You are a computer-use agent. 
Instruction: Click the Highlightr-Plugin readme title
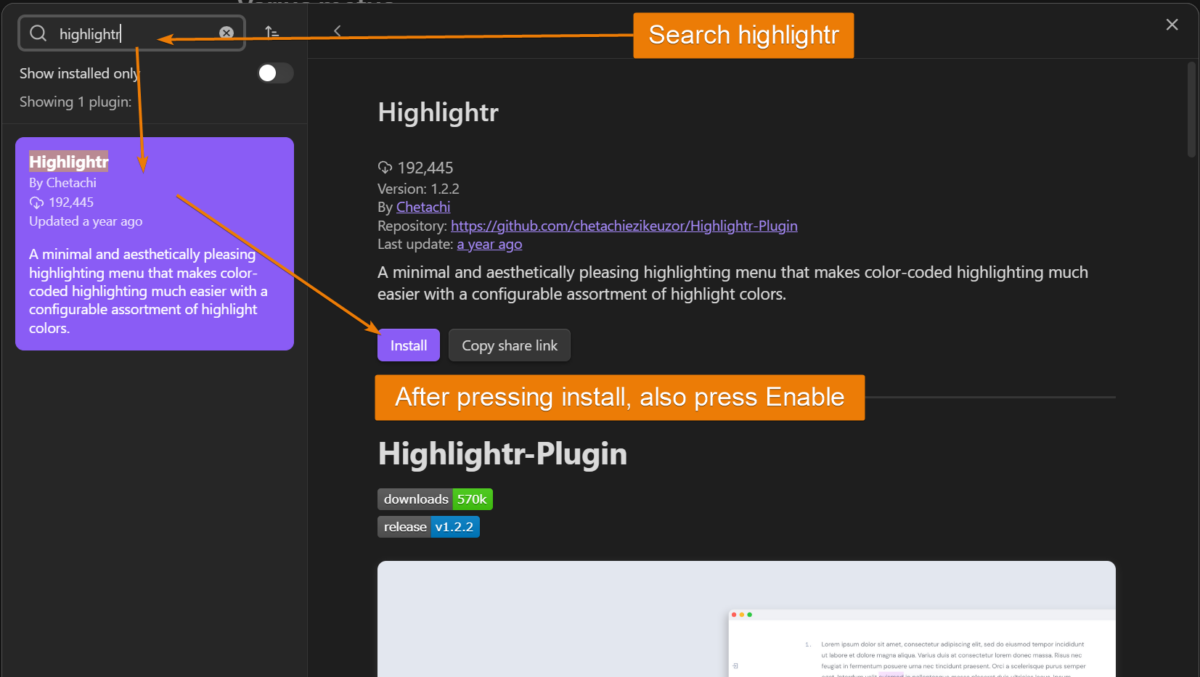pyautogui.click(x=502, y=453)
